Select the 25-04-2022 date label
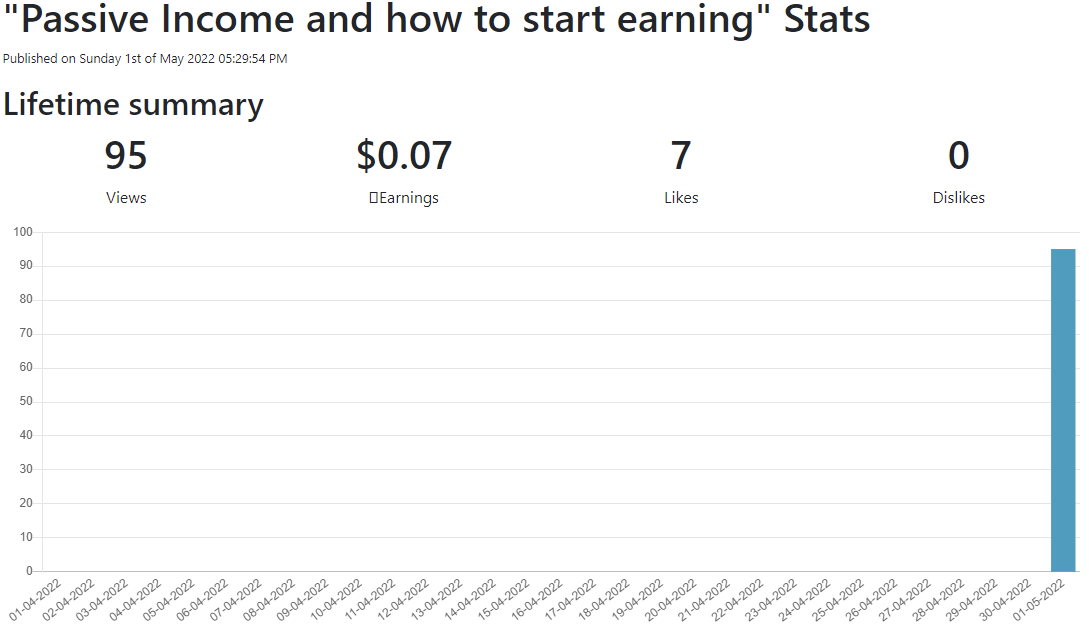 (838, 599)
